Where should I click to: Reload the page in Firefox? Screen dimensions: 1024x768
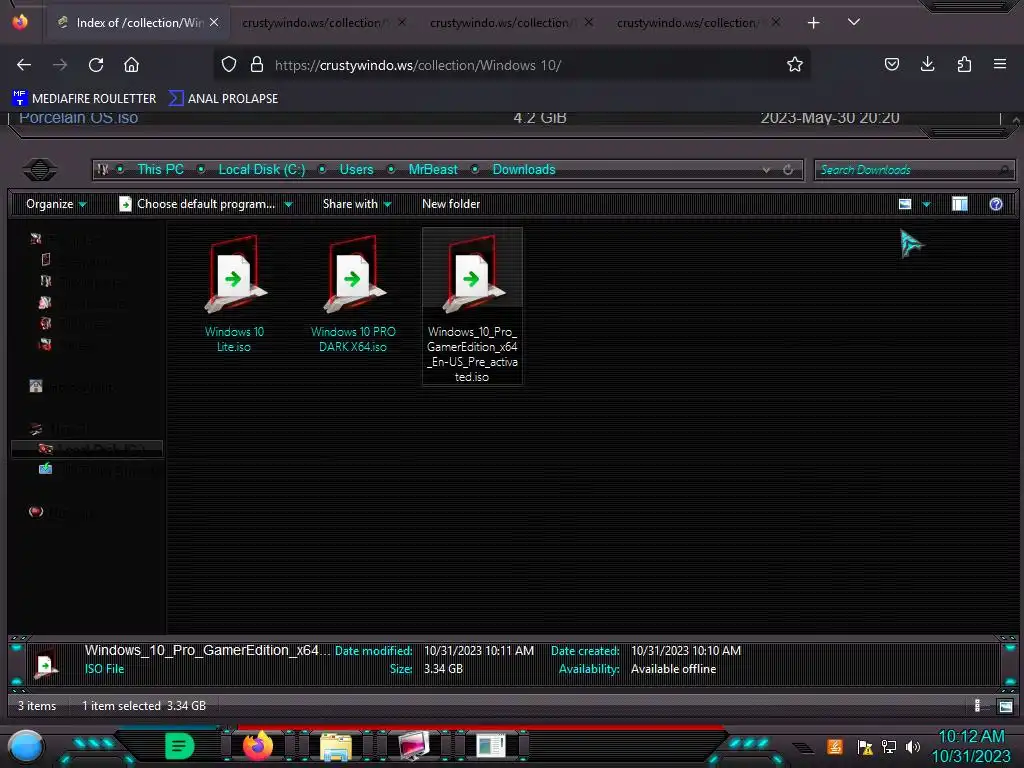click(x=96, y=65)
